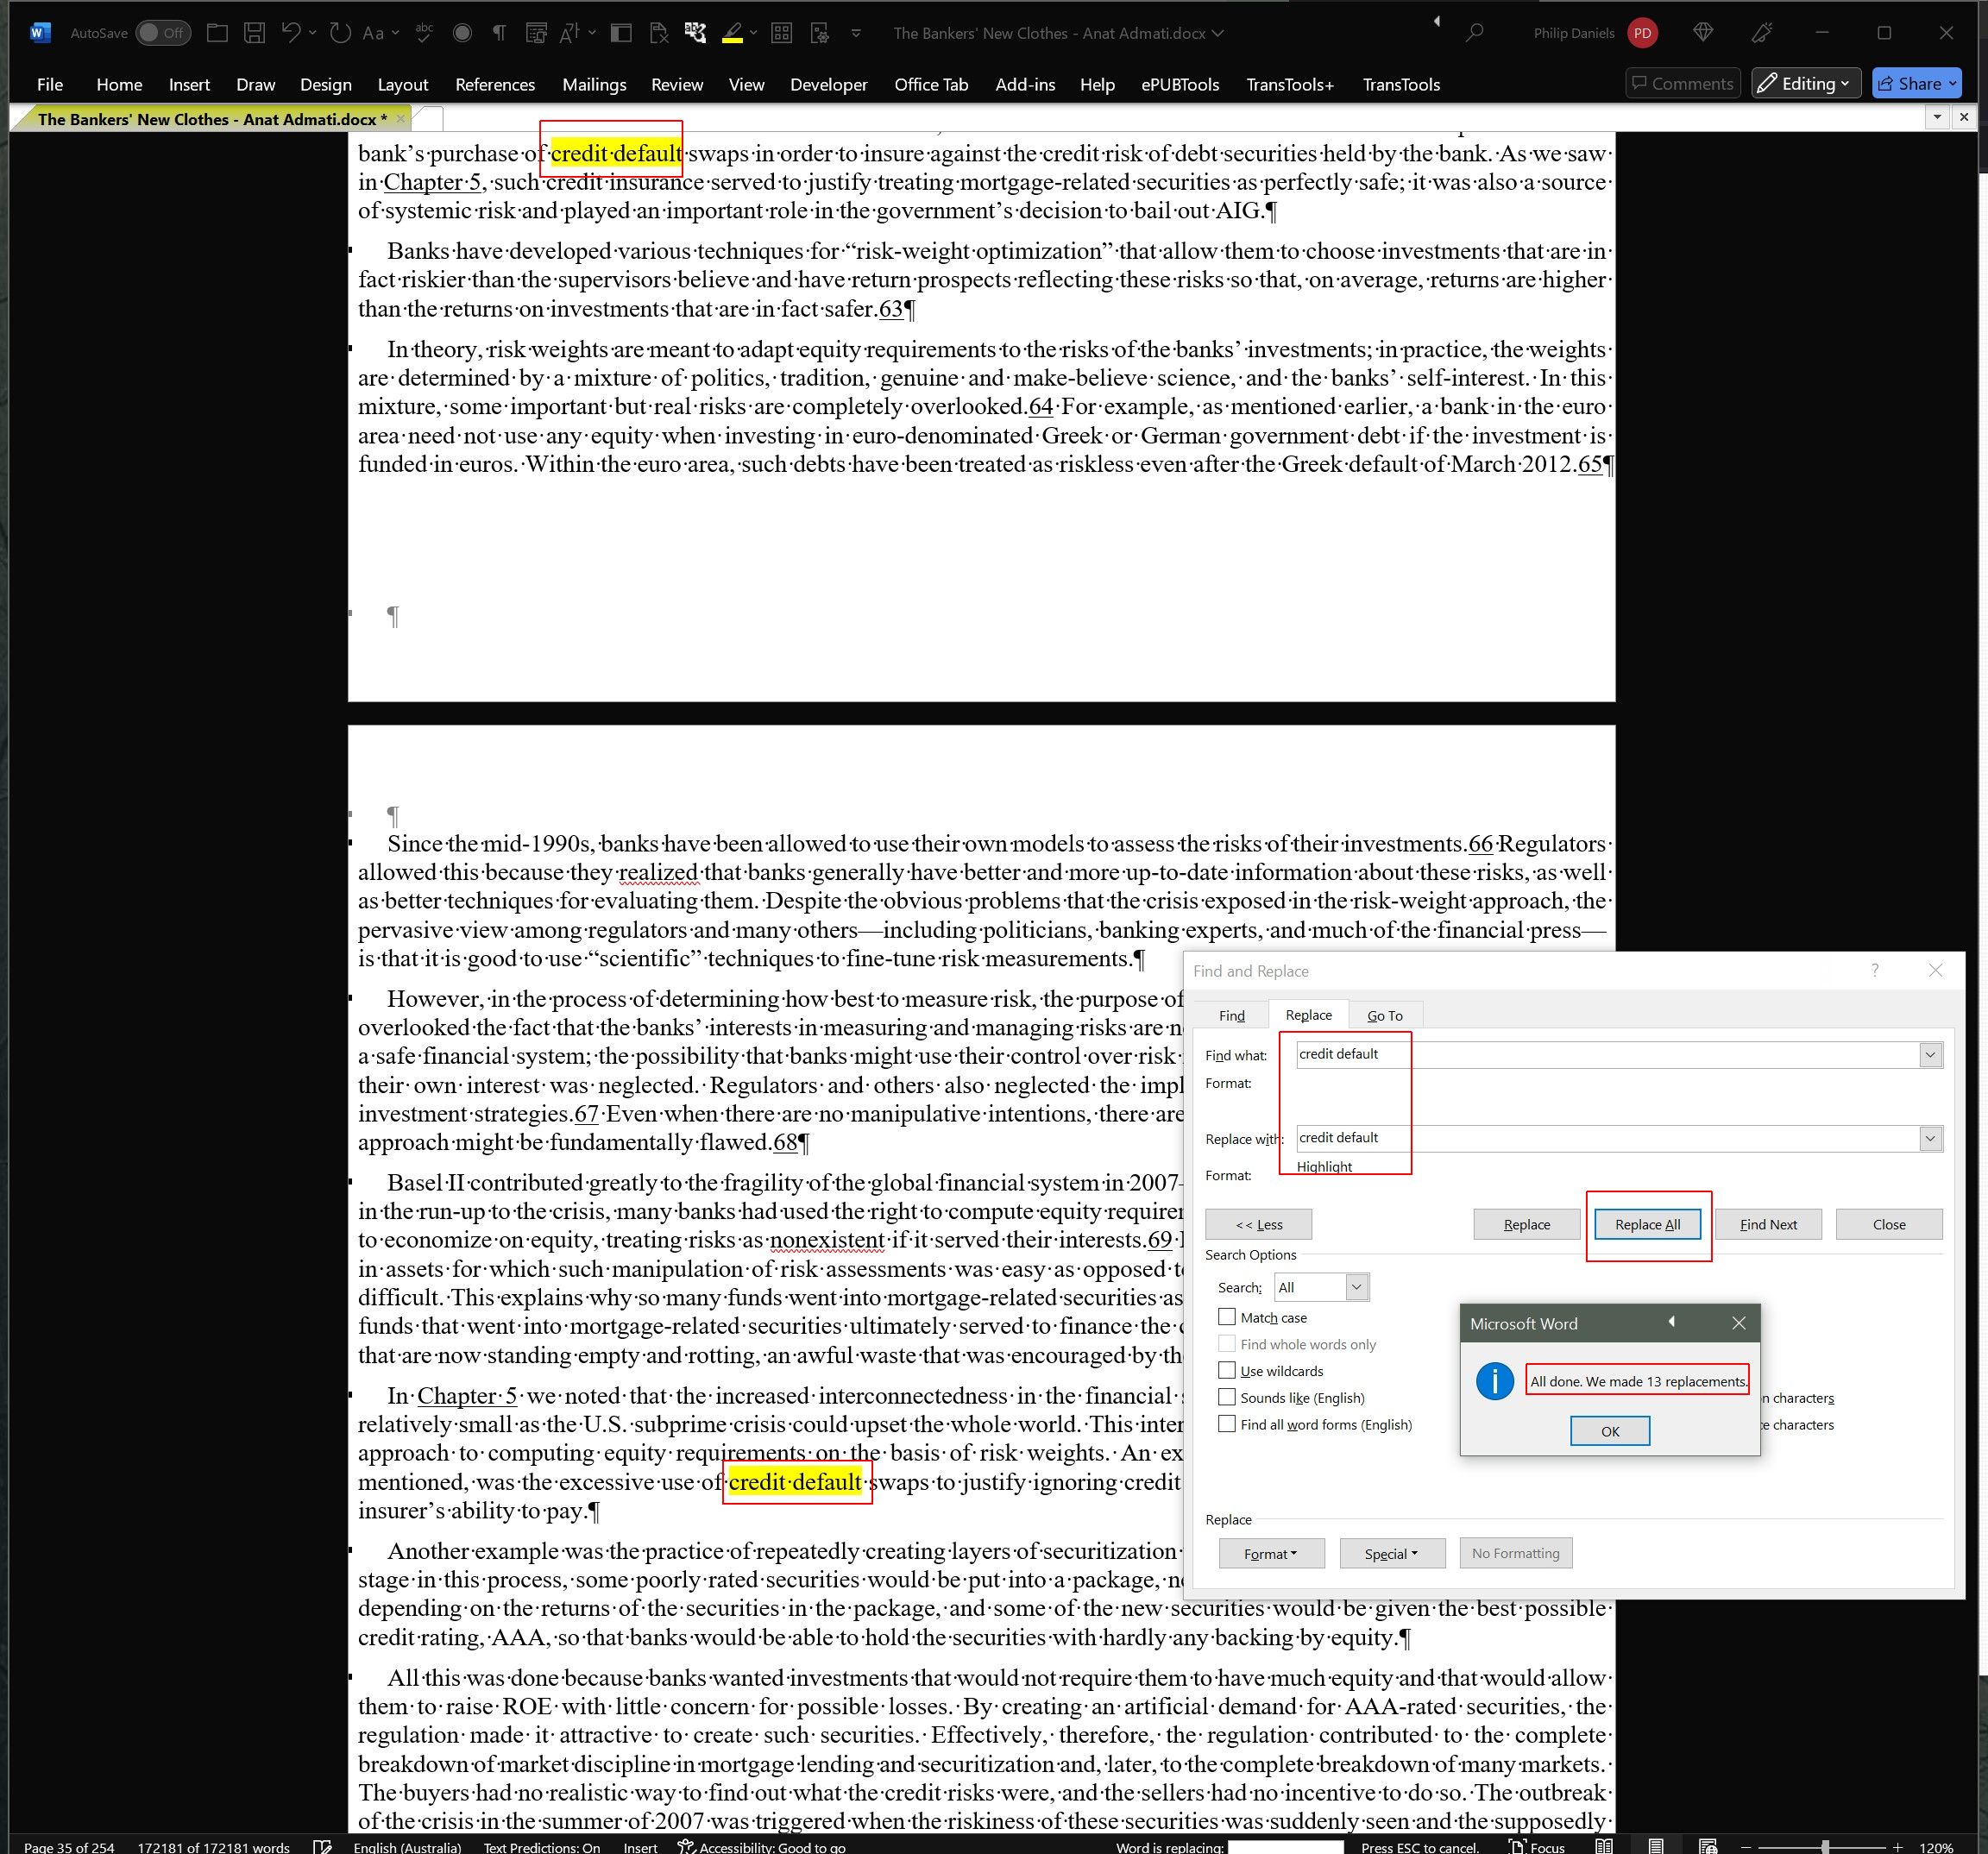Check the Match case option
The image size is (1988, 1854).
pos(1227,1317)
